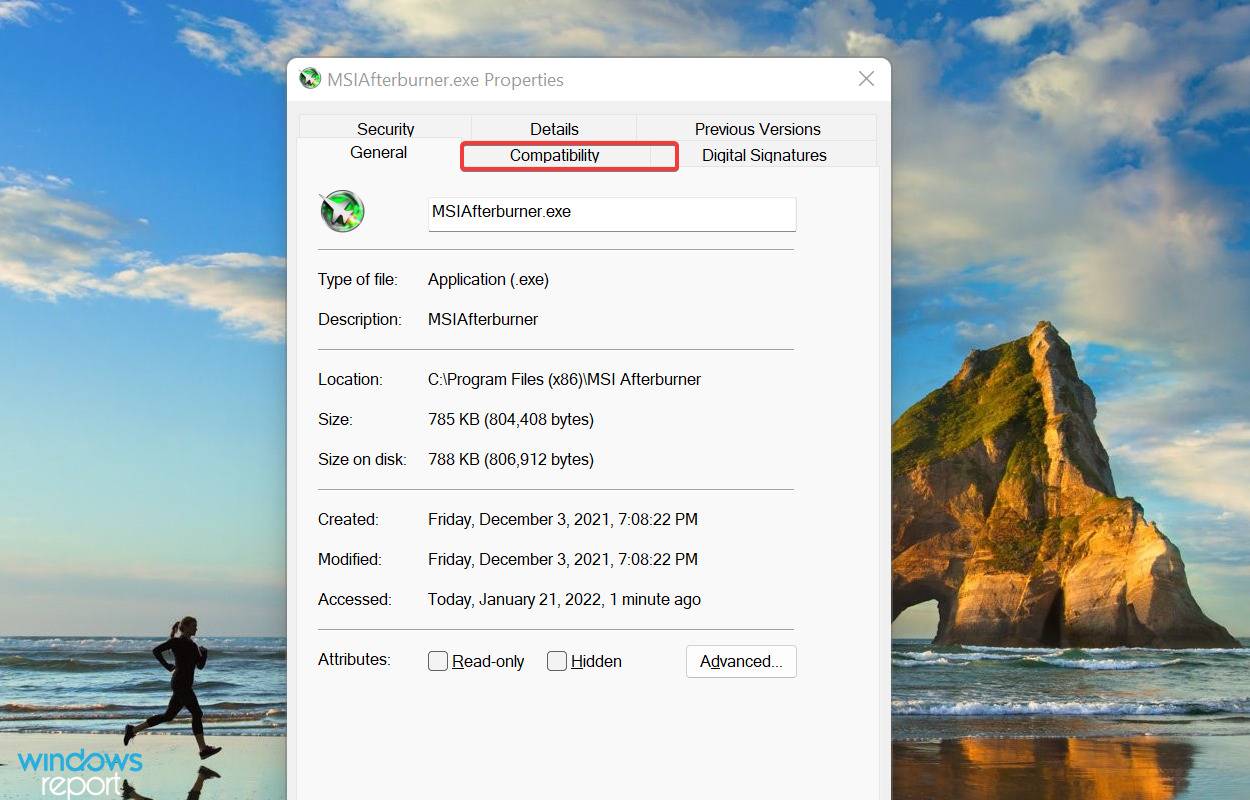Click inside the MSIAfterburner.exe filename field
1250x800 pixels.
[x=611, y=213]
